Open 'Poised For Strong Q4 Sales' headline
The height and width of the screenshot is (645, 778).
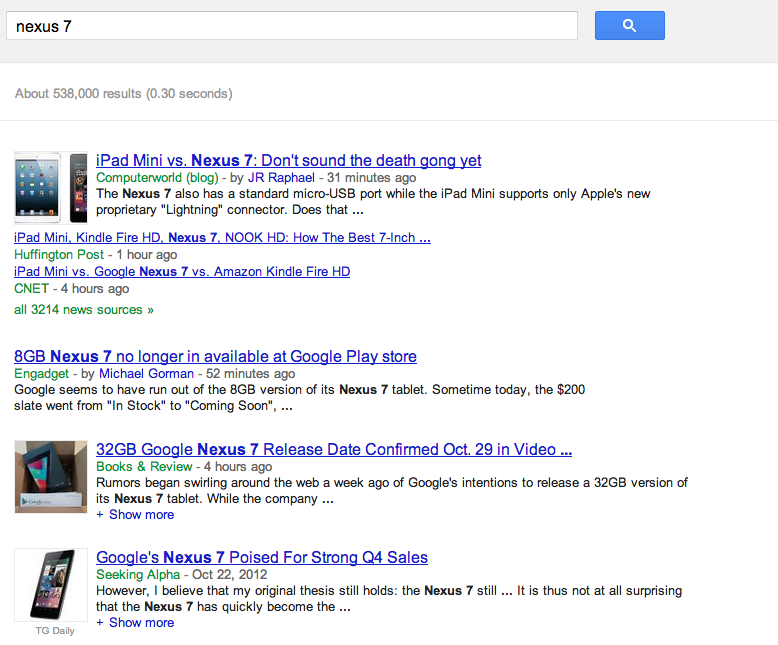[262, 557]
